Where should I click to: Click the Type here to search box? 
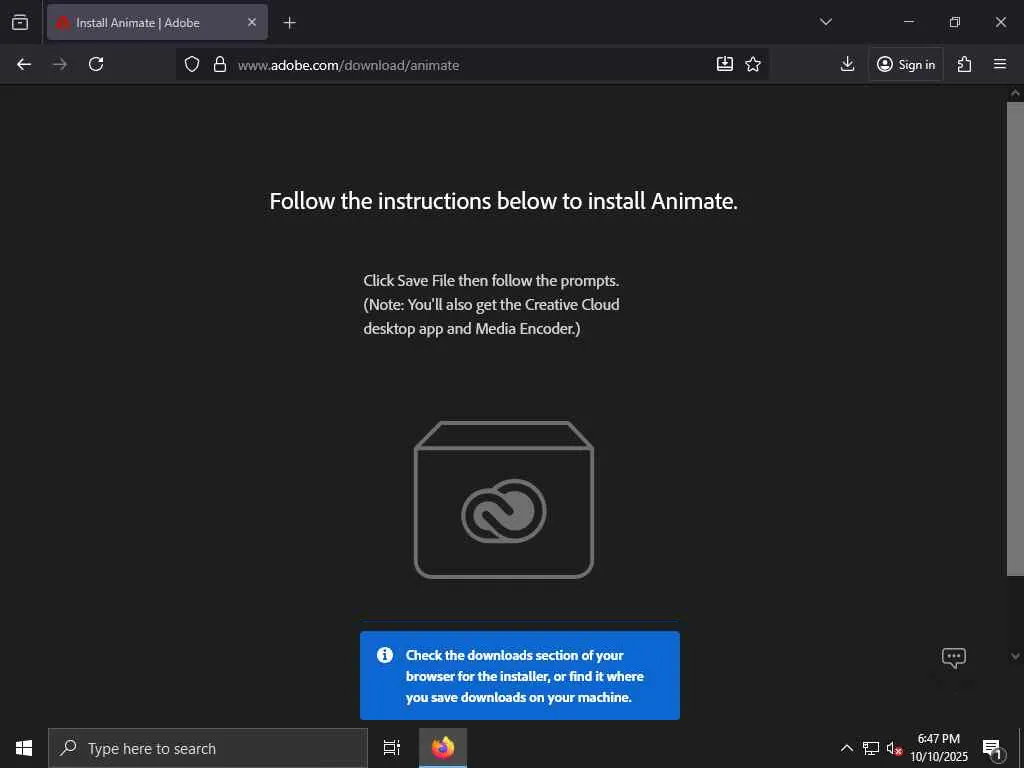pyautogui.click(x=208, y=748)
